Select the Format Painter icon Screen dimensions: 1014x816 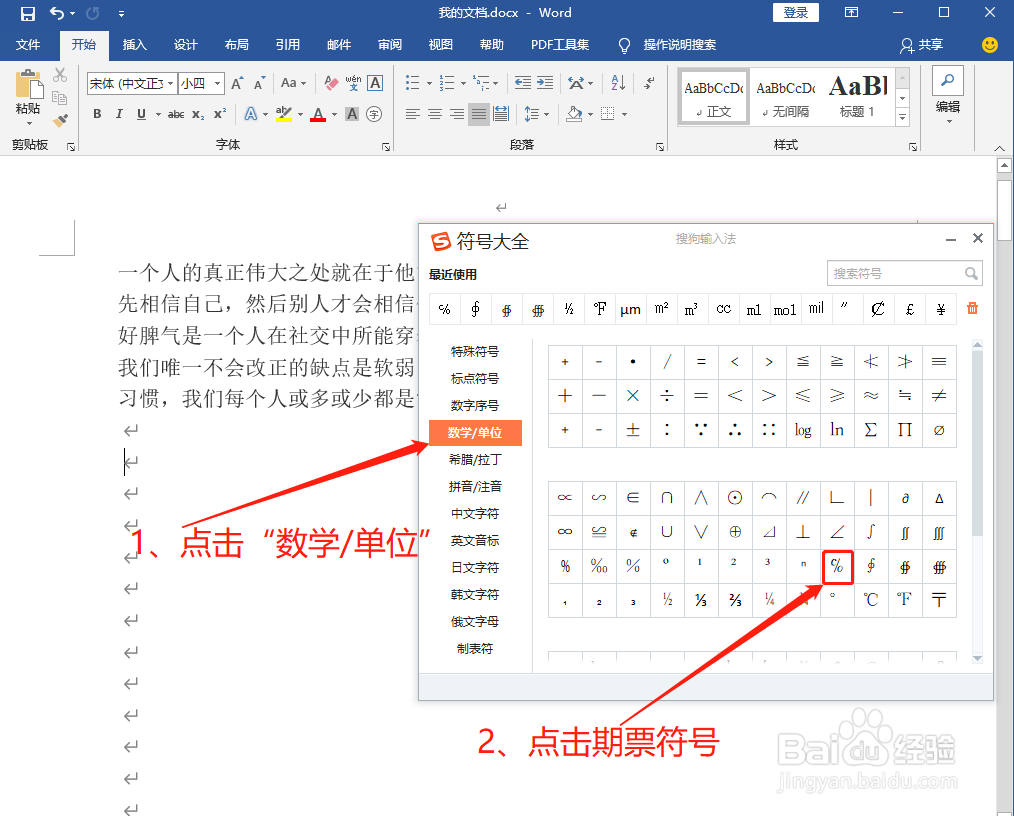(x=60, y=121)
